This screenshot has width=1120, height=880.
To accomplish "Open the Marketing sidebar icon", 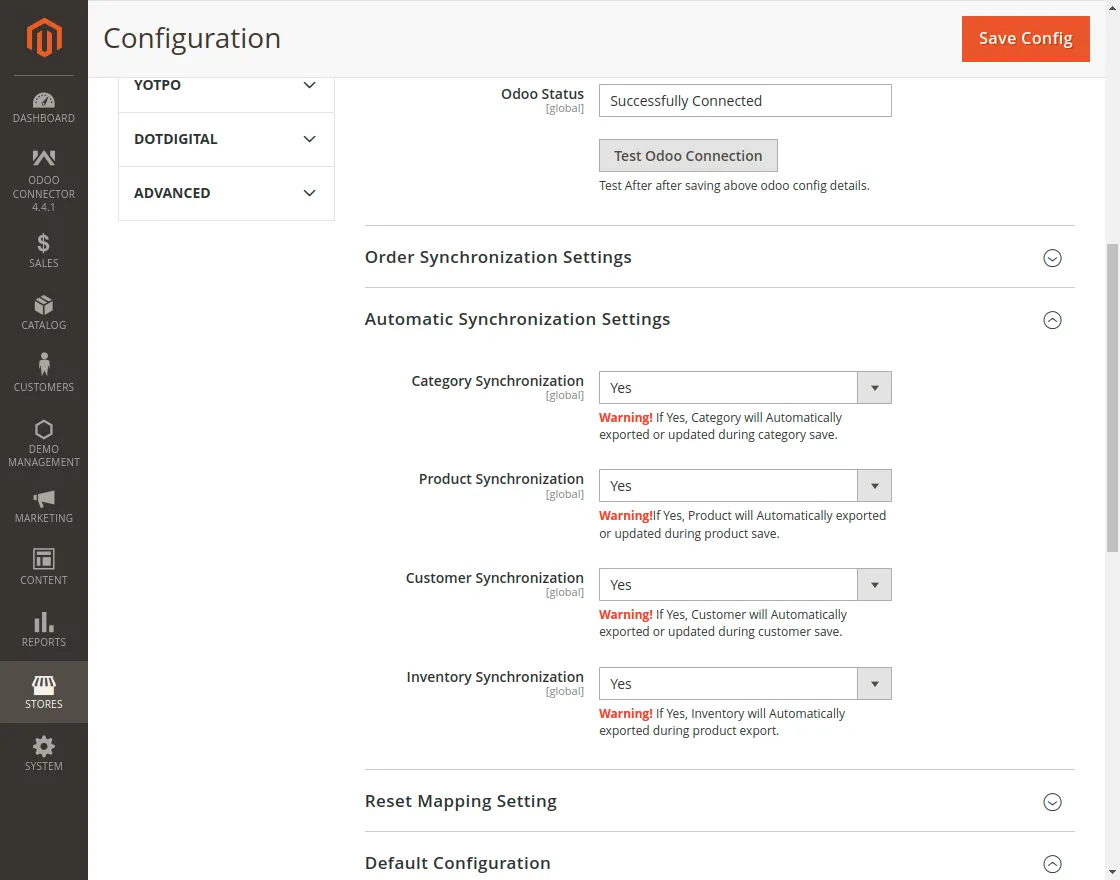I will [43, 505].
